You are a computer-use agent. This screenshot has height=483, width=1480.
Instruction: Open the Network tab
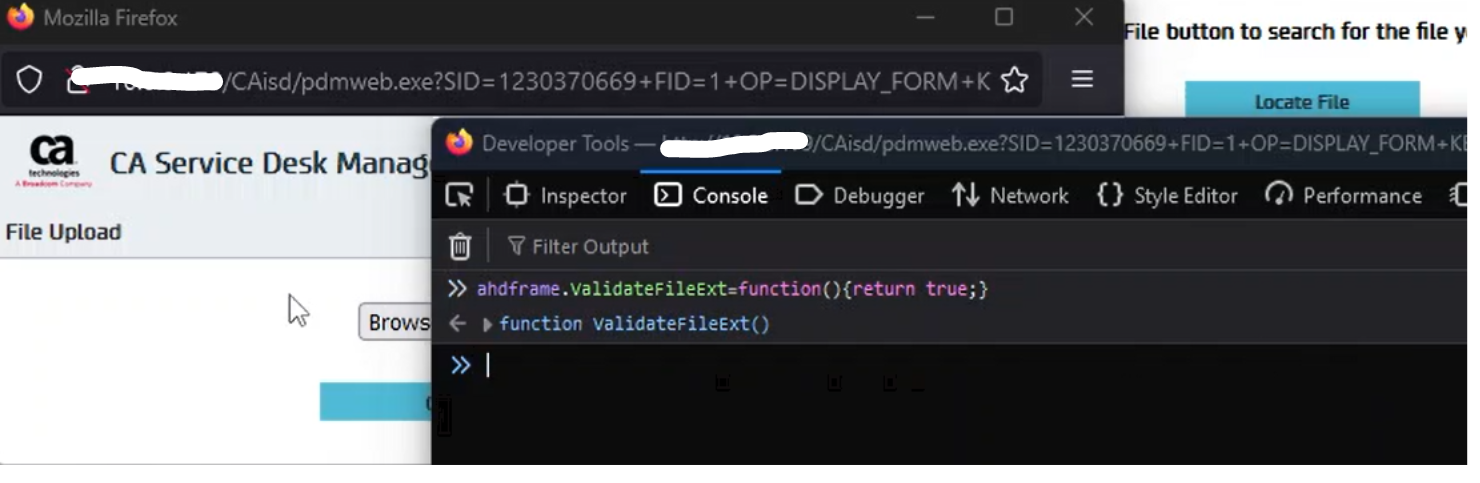click(1010, 196)
